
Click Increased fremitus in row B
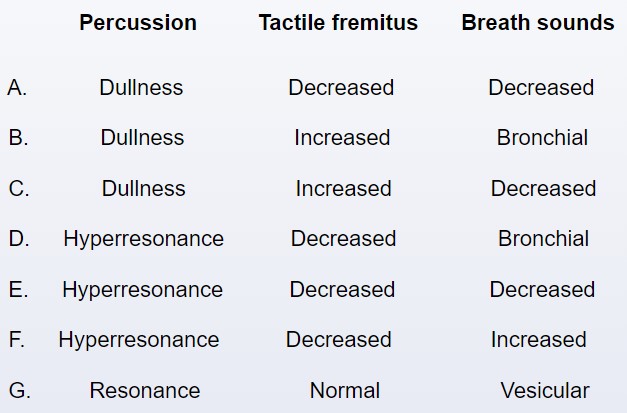342,138
